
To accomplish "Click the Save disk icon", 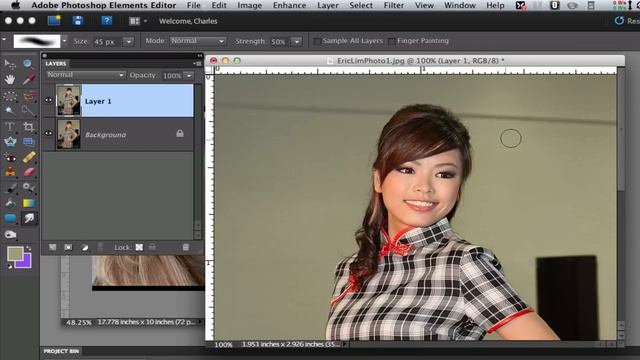I will [x=78, y=21].
